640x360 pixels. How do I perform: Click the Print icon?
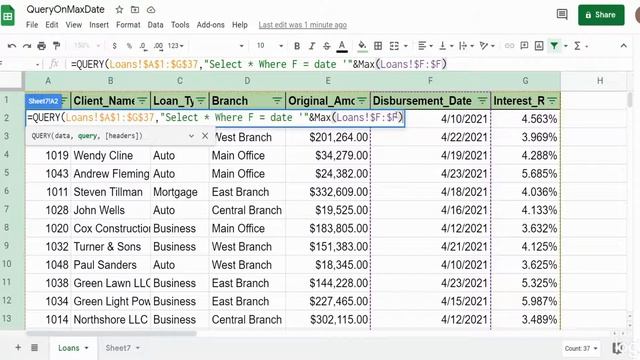coord(42,46)
